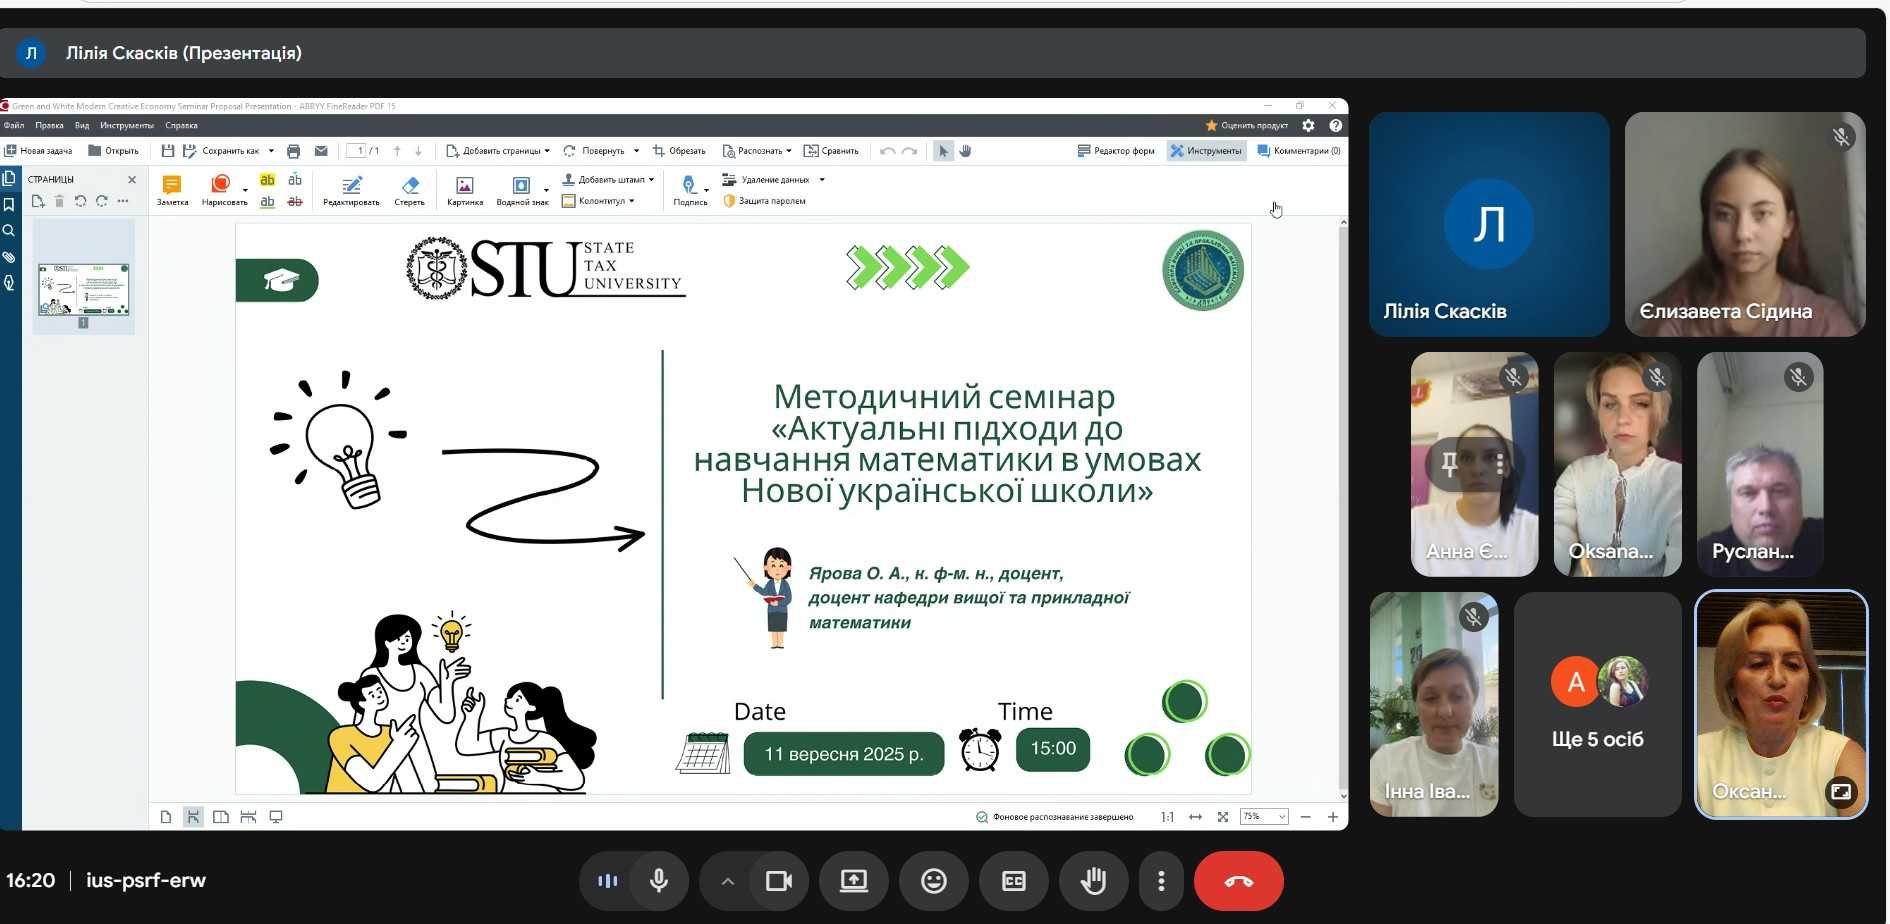Open the Справка menu
Screen dimensions: 1890x924
point(181,126)
